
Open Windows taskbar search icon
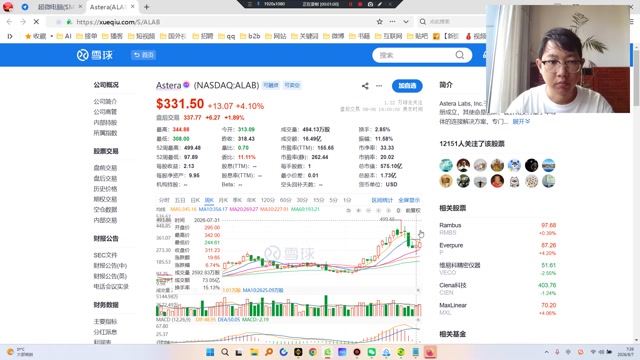click(225, 352)
